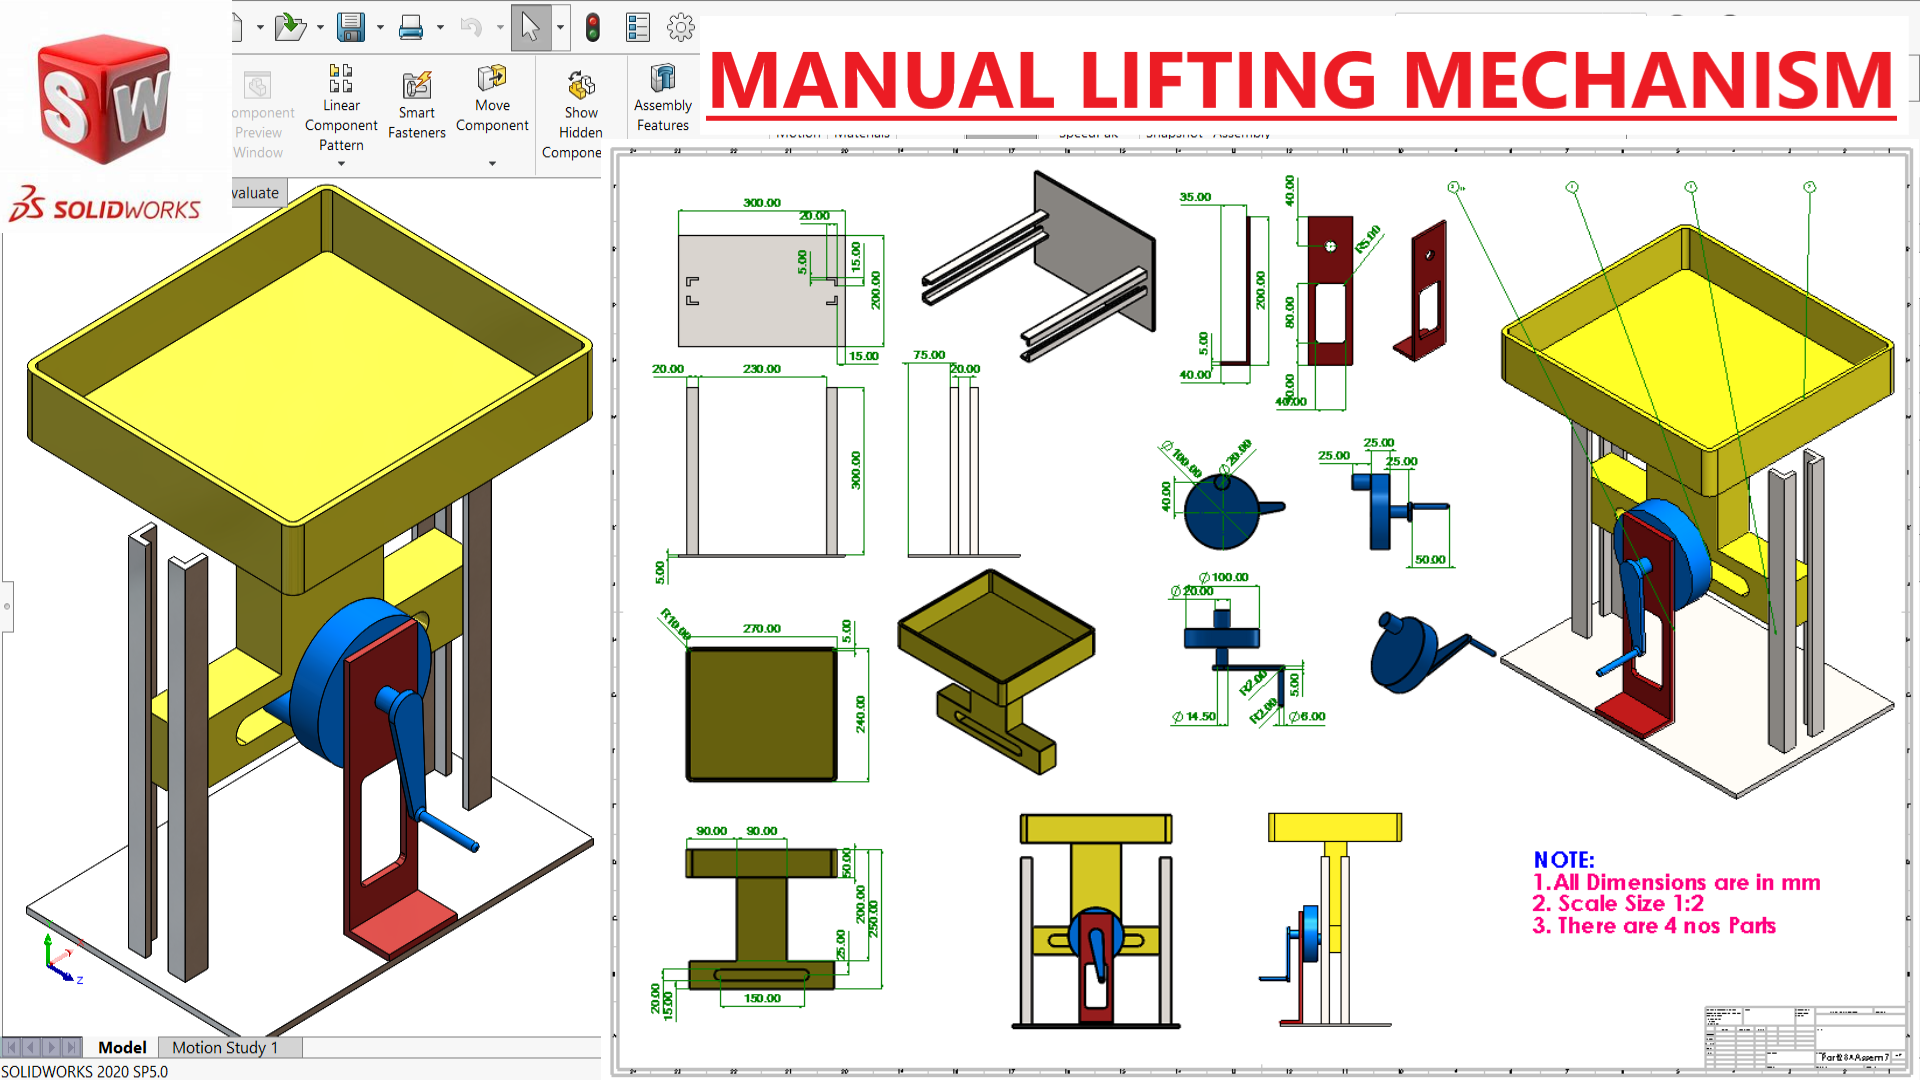
Task: Go to next tab arrow
Action: [x=51, y=1047]
